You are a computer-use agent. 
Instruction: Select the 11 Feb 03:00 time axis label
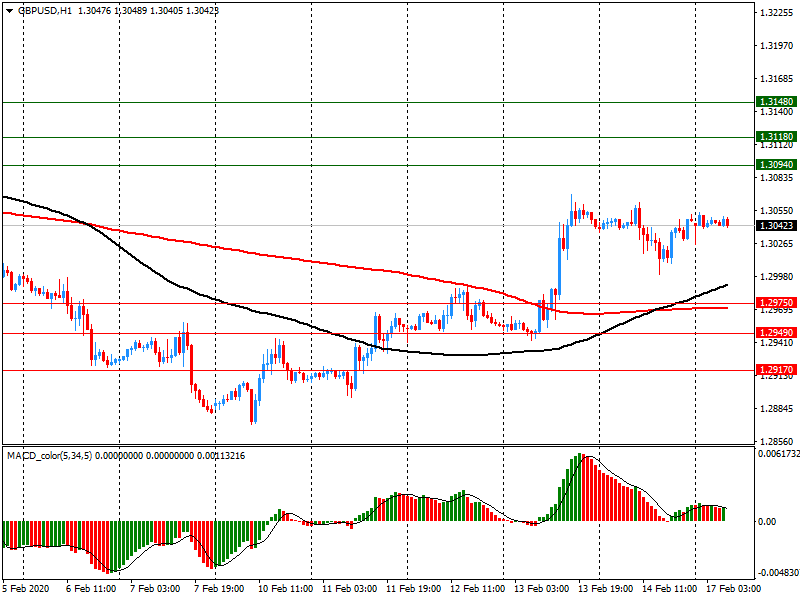[349, 589]
